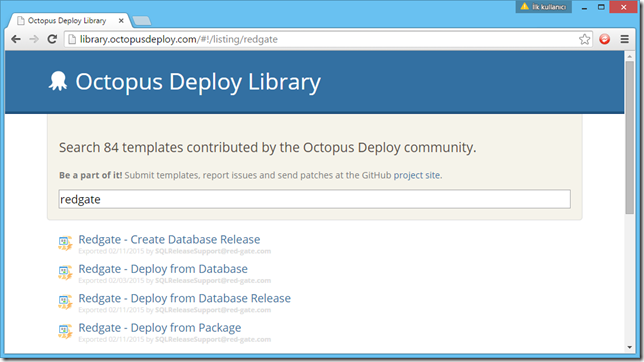The width and height of the screenshot is (644, 362).
Task: Click the vertical scrollbar thumb
Action: [630, 137]
